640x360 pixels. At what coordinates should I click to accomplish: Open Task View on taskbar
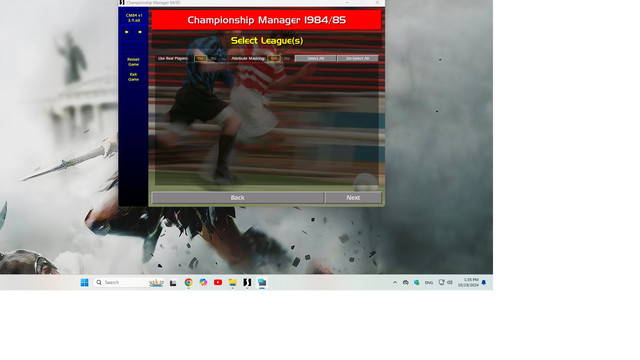click(x=173, y=282)
